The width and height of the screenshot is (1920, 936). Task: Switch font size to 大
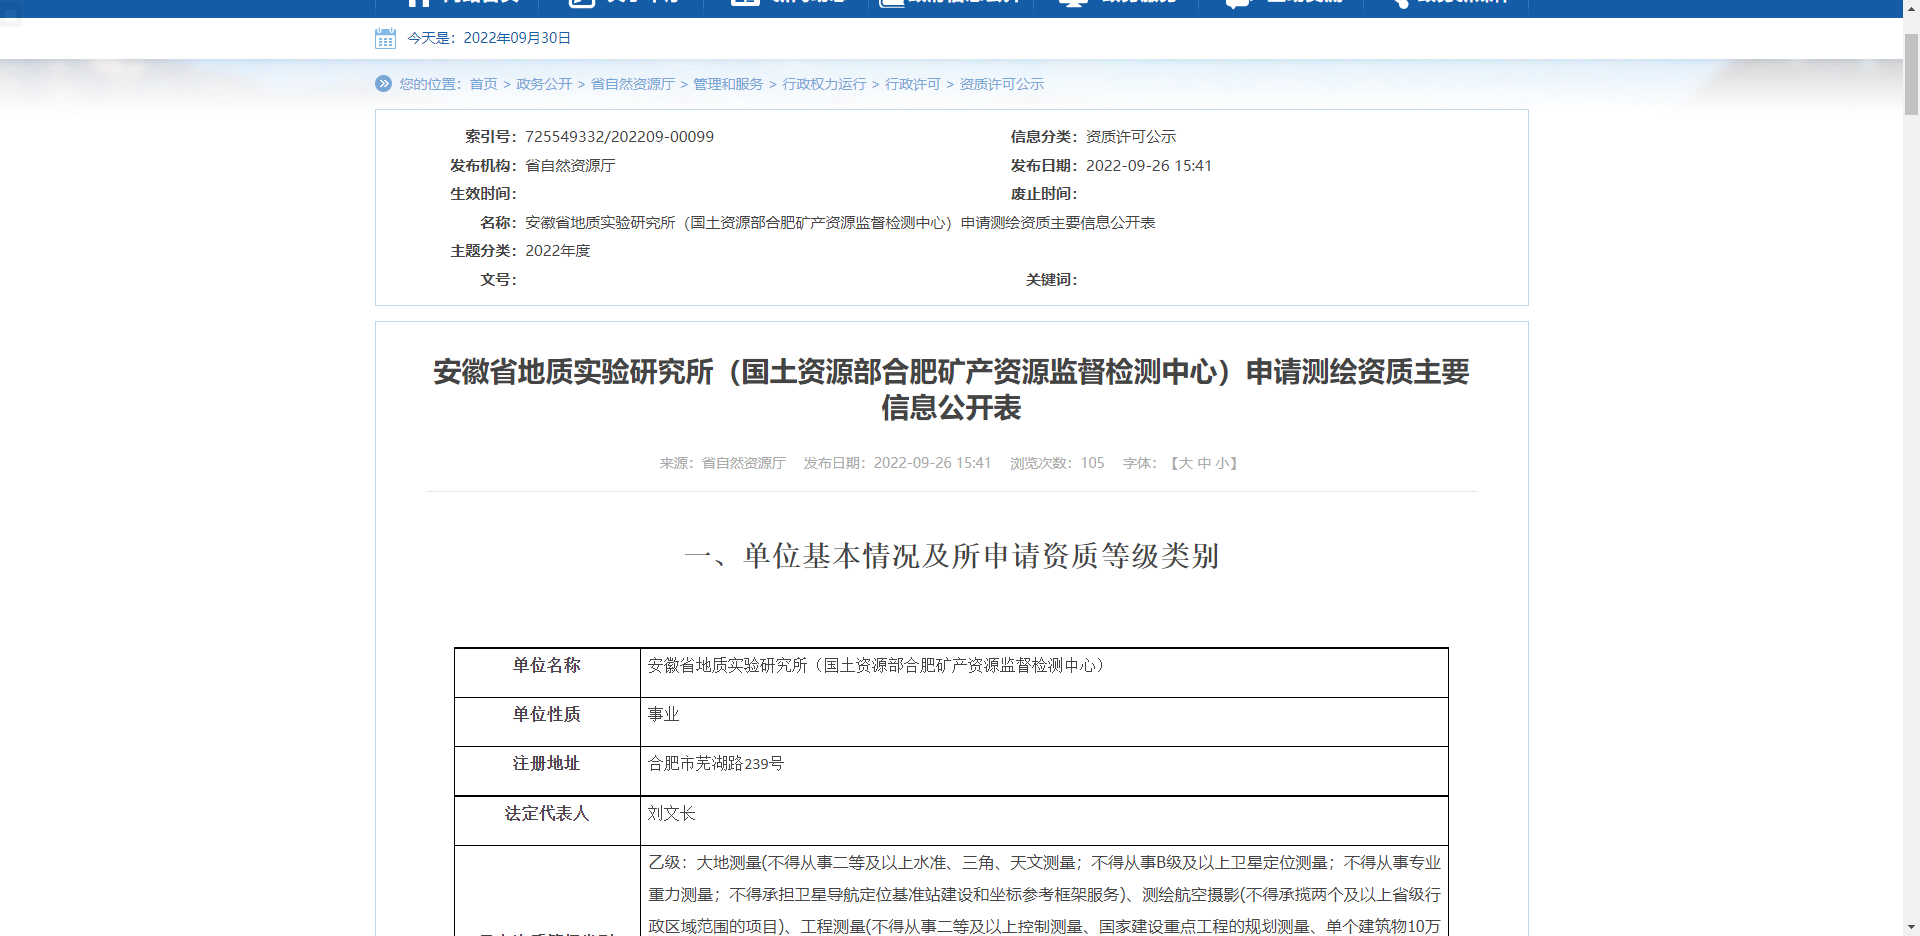click(1186, 463)
